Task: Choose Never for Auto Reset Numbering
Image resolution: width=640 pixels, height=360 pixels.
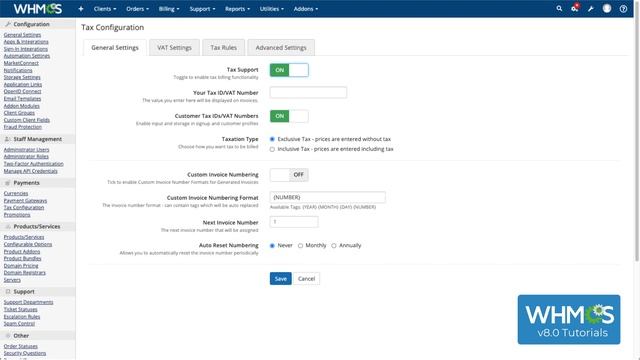Action: tap(272, 246)
